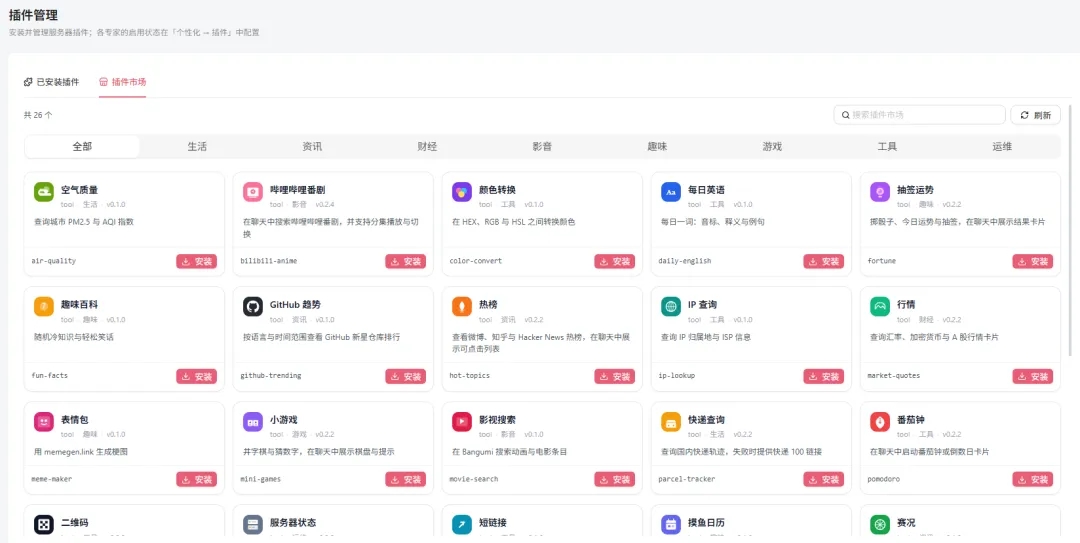Click the IP 查询 globe icon
1080x543 pixels.
pos(671,307)
